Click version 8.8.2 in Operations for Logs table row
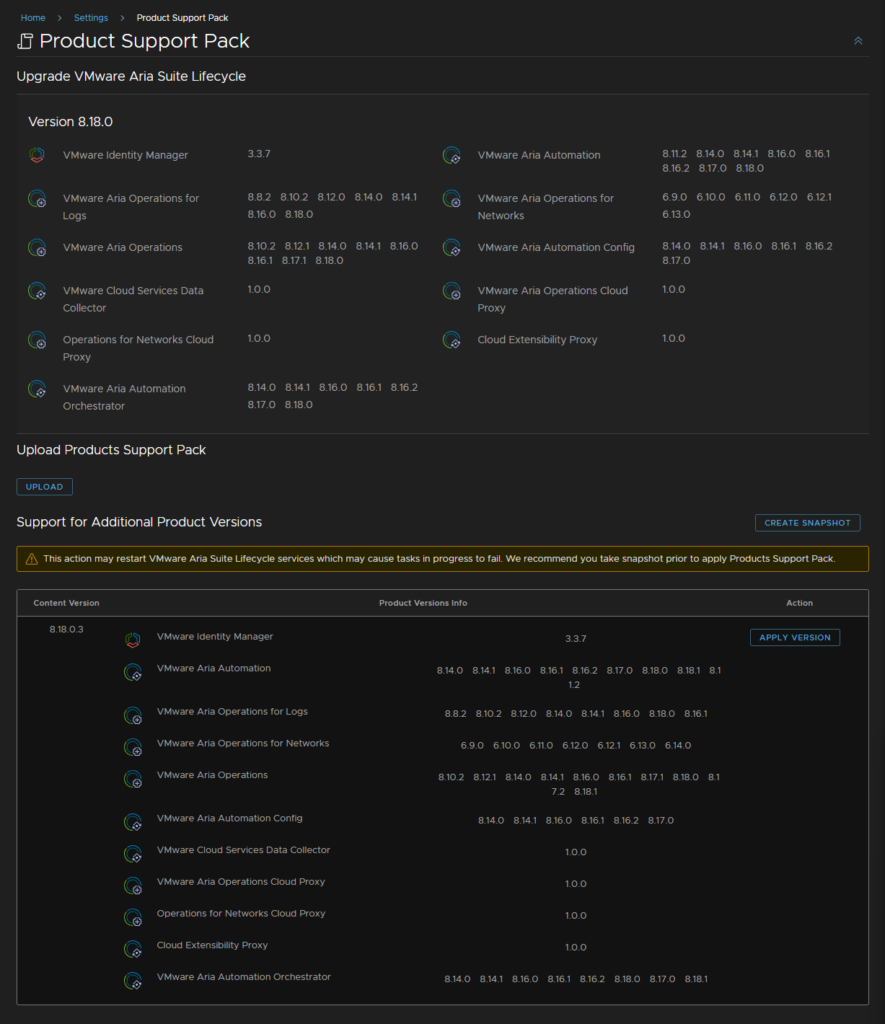The height and width of the screenshot is (1024, 885). pyautogui.click(x=456, y=714)
